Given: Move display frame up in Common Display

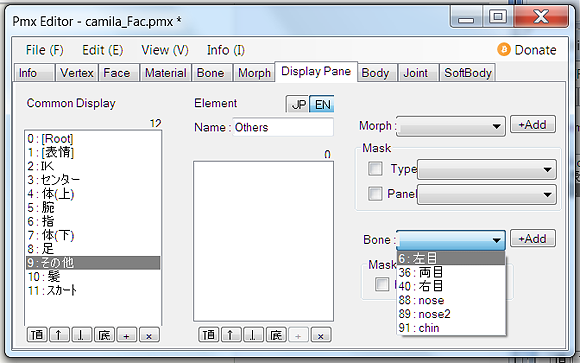Looking at the screenshot, I should tap(59, 335).
